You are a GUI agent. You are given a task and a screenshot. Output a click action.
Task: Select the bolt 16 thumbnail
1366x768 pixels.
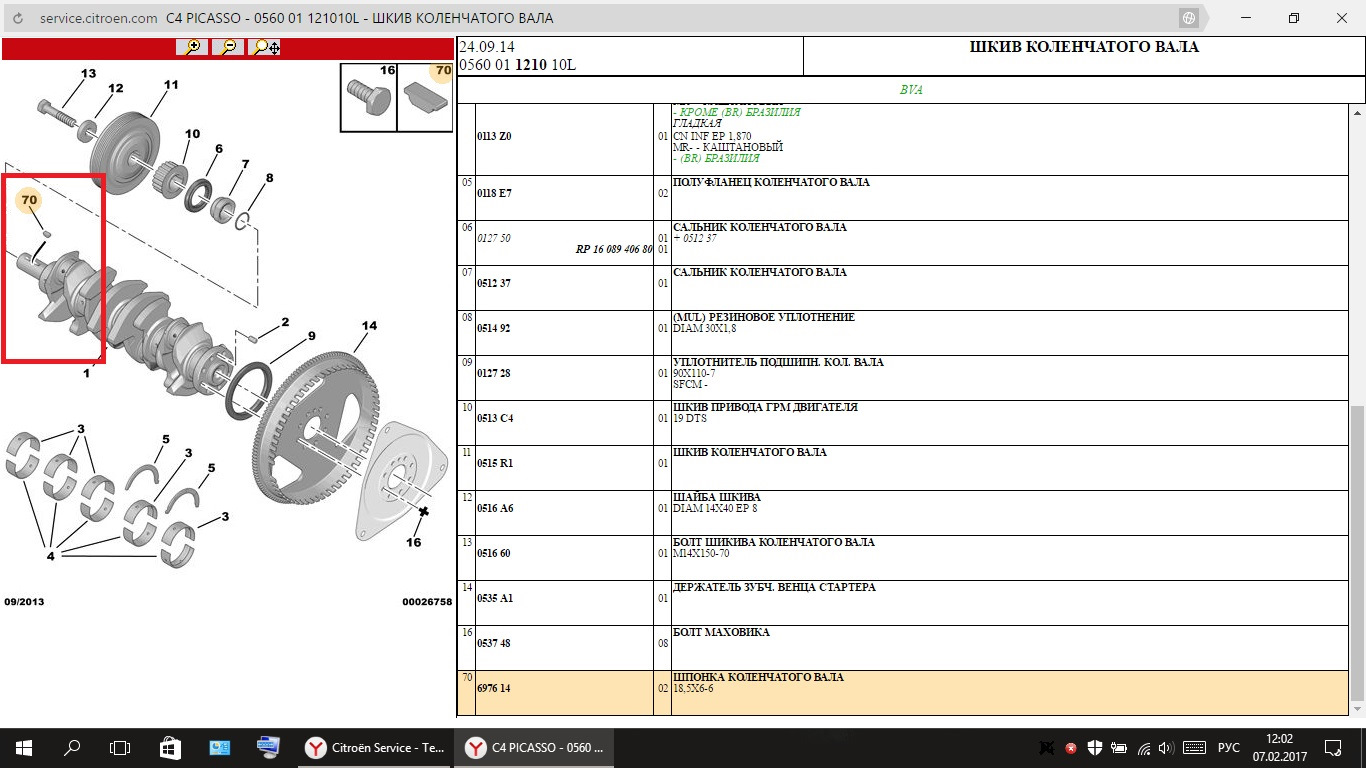(369, 97)
